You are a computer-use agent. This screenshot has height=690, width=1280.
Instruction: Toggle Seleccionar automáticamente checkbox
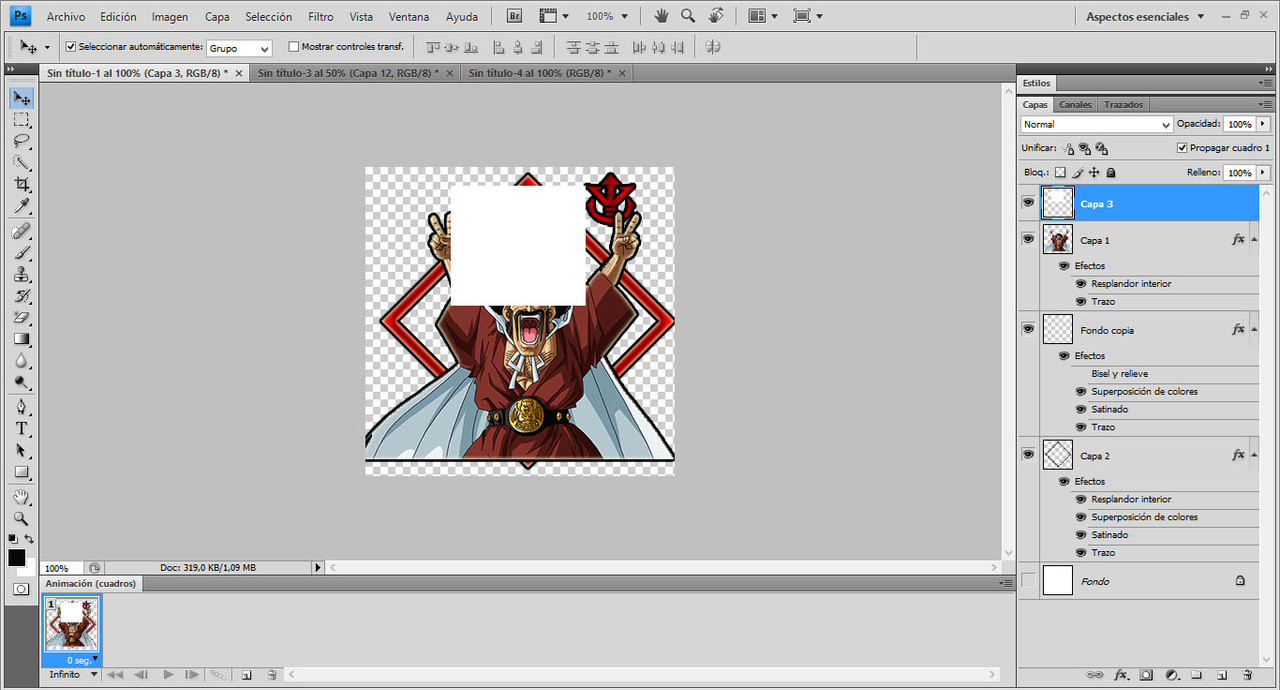(x=71, y=47)
